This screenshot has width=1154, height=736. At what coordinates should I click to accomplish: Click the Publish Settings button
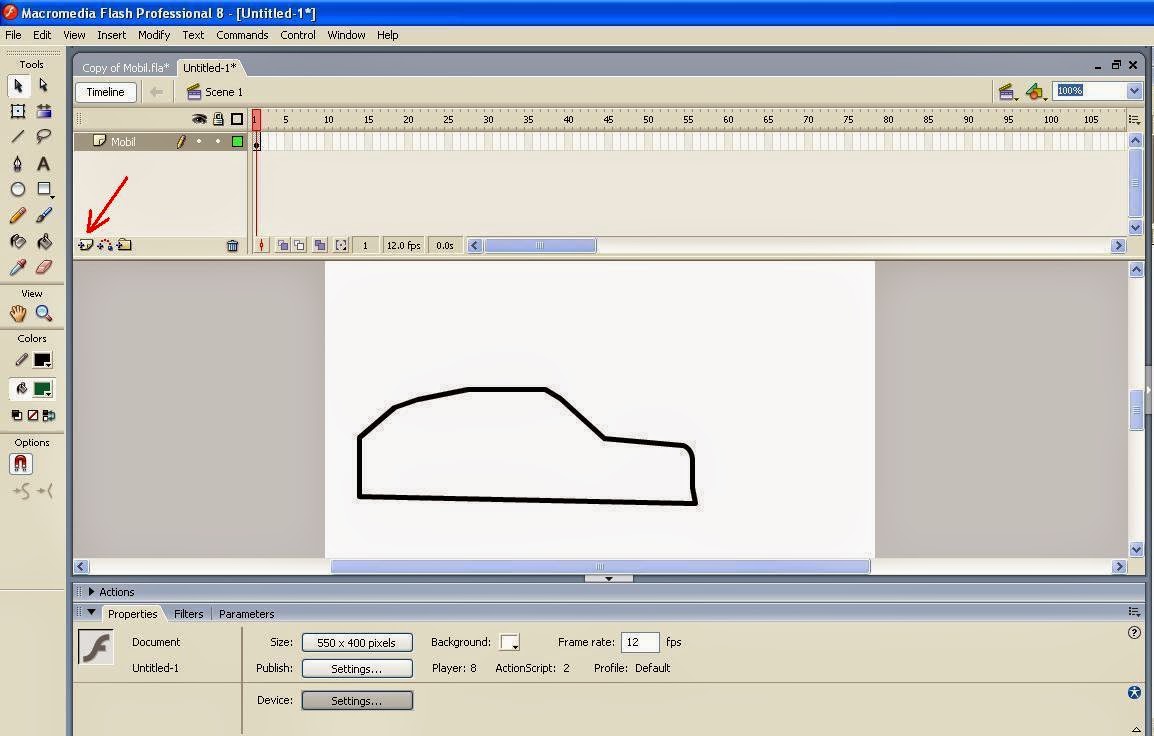(357, 668)
